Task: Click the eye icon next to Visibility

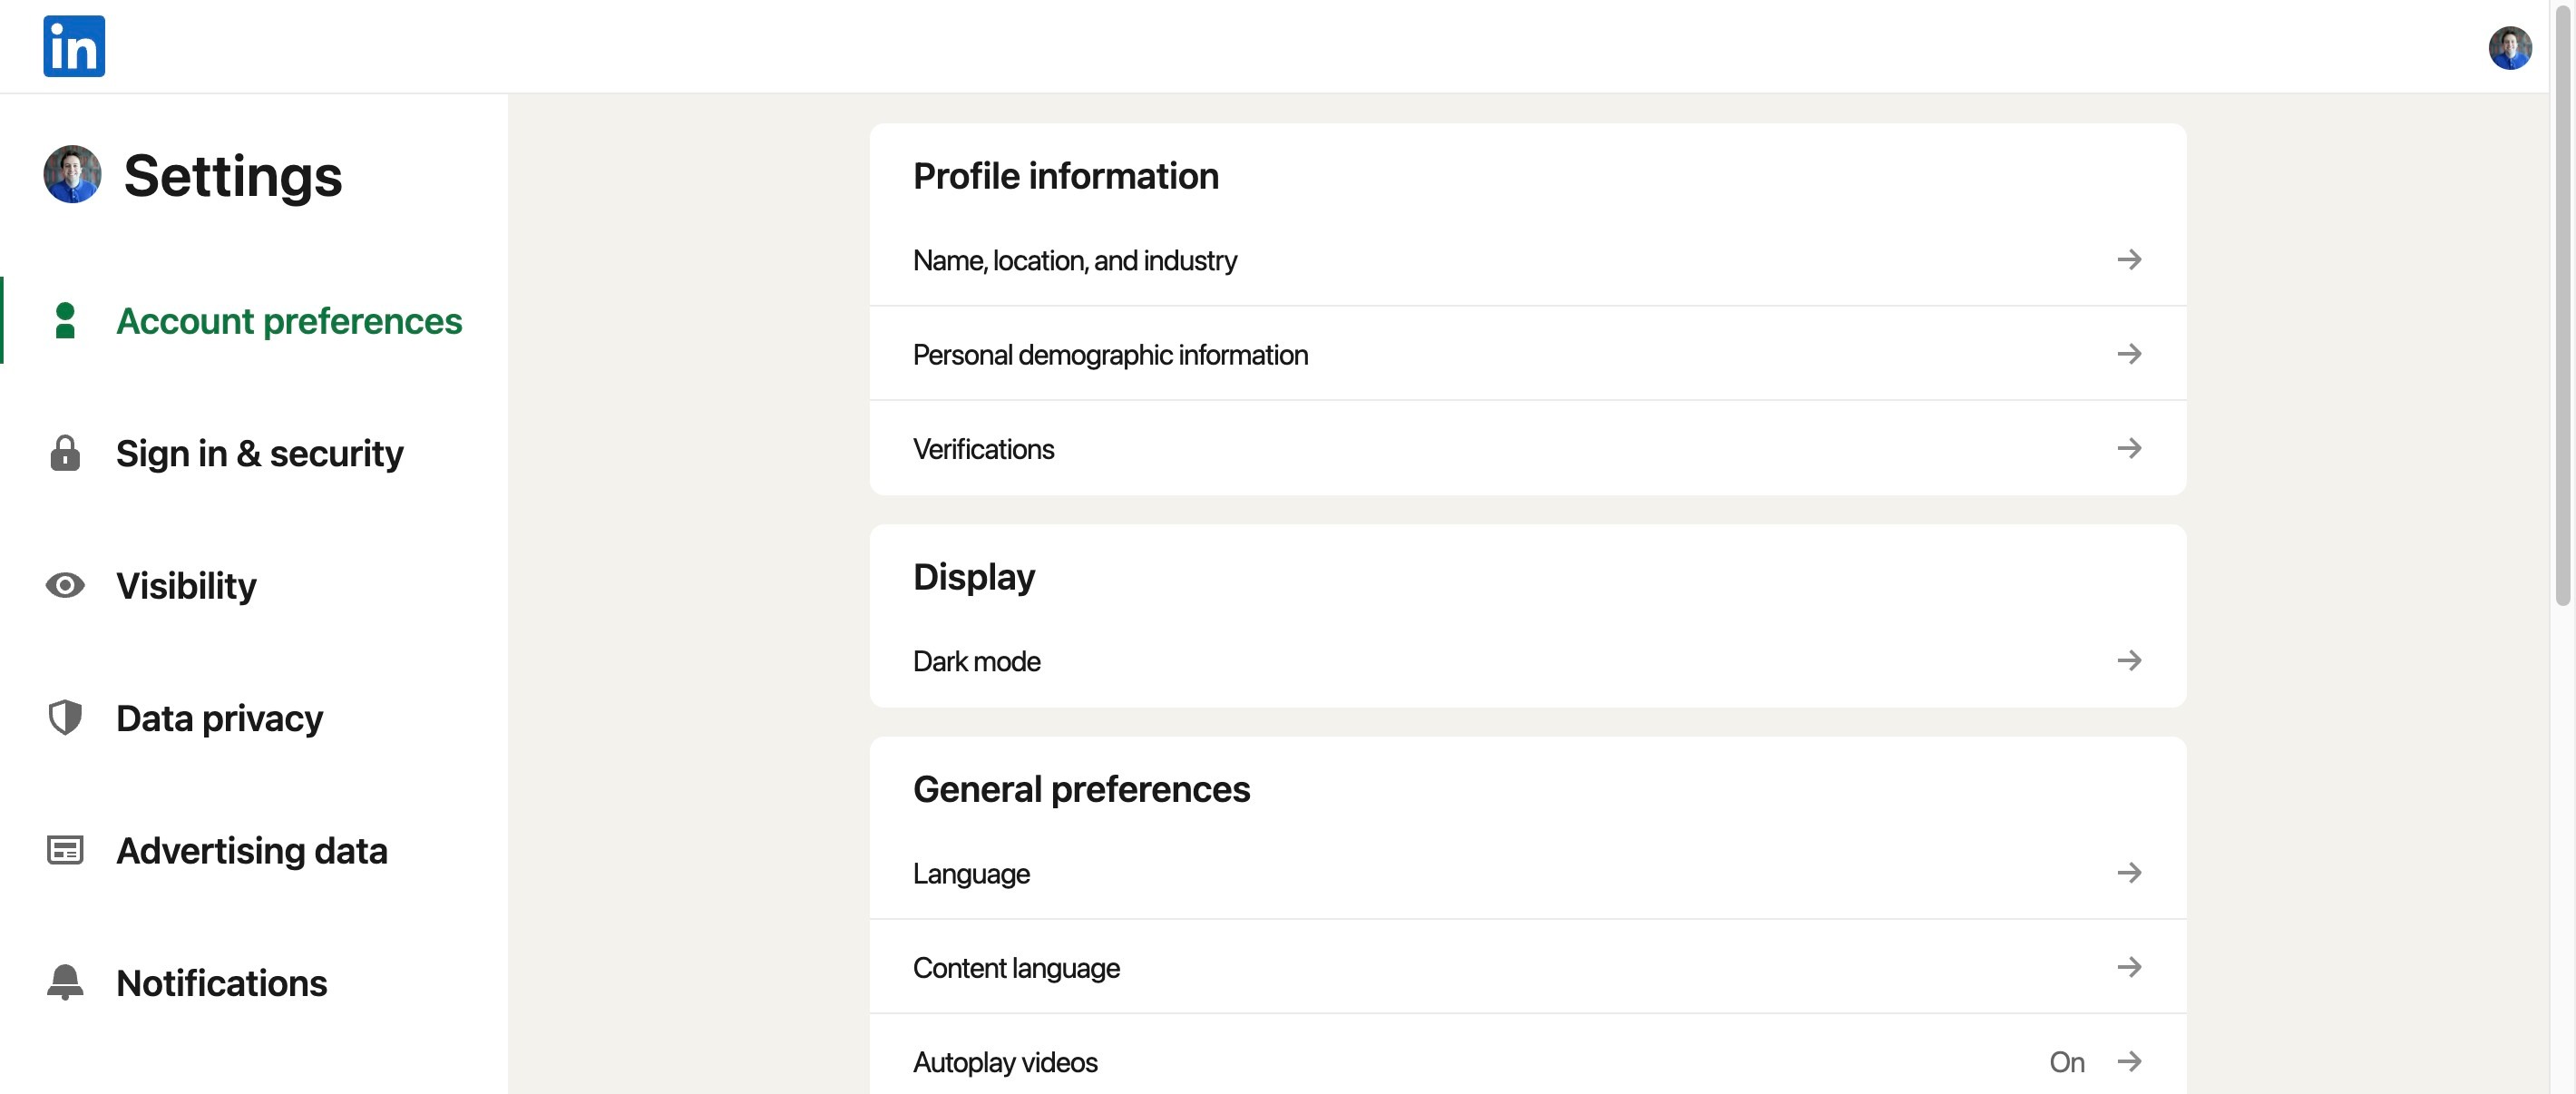Action: (65, 585)
